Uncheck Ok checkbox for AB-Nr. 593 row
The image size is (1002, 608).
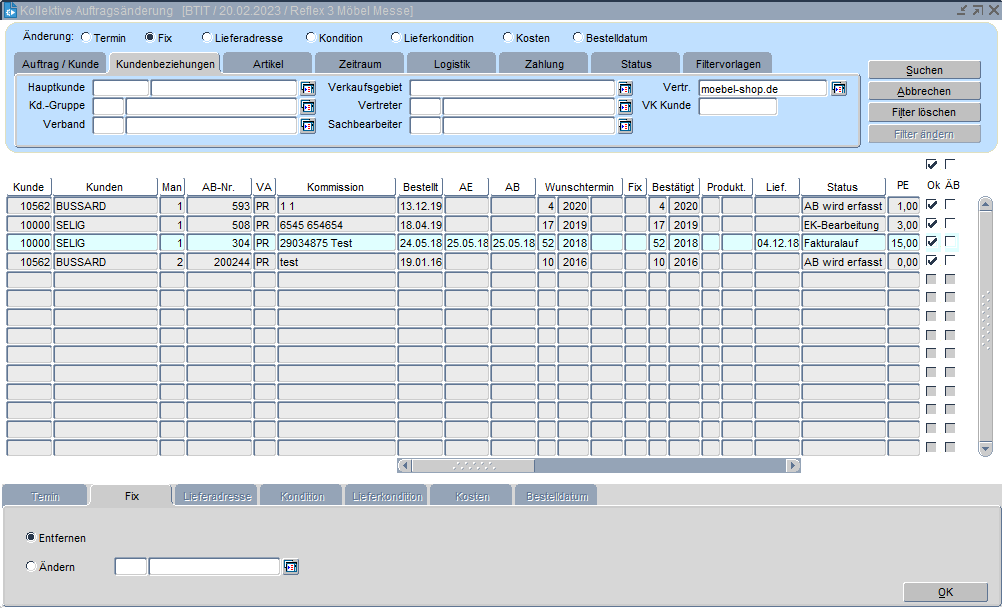932,205
